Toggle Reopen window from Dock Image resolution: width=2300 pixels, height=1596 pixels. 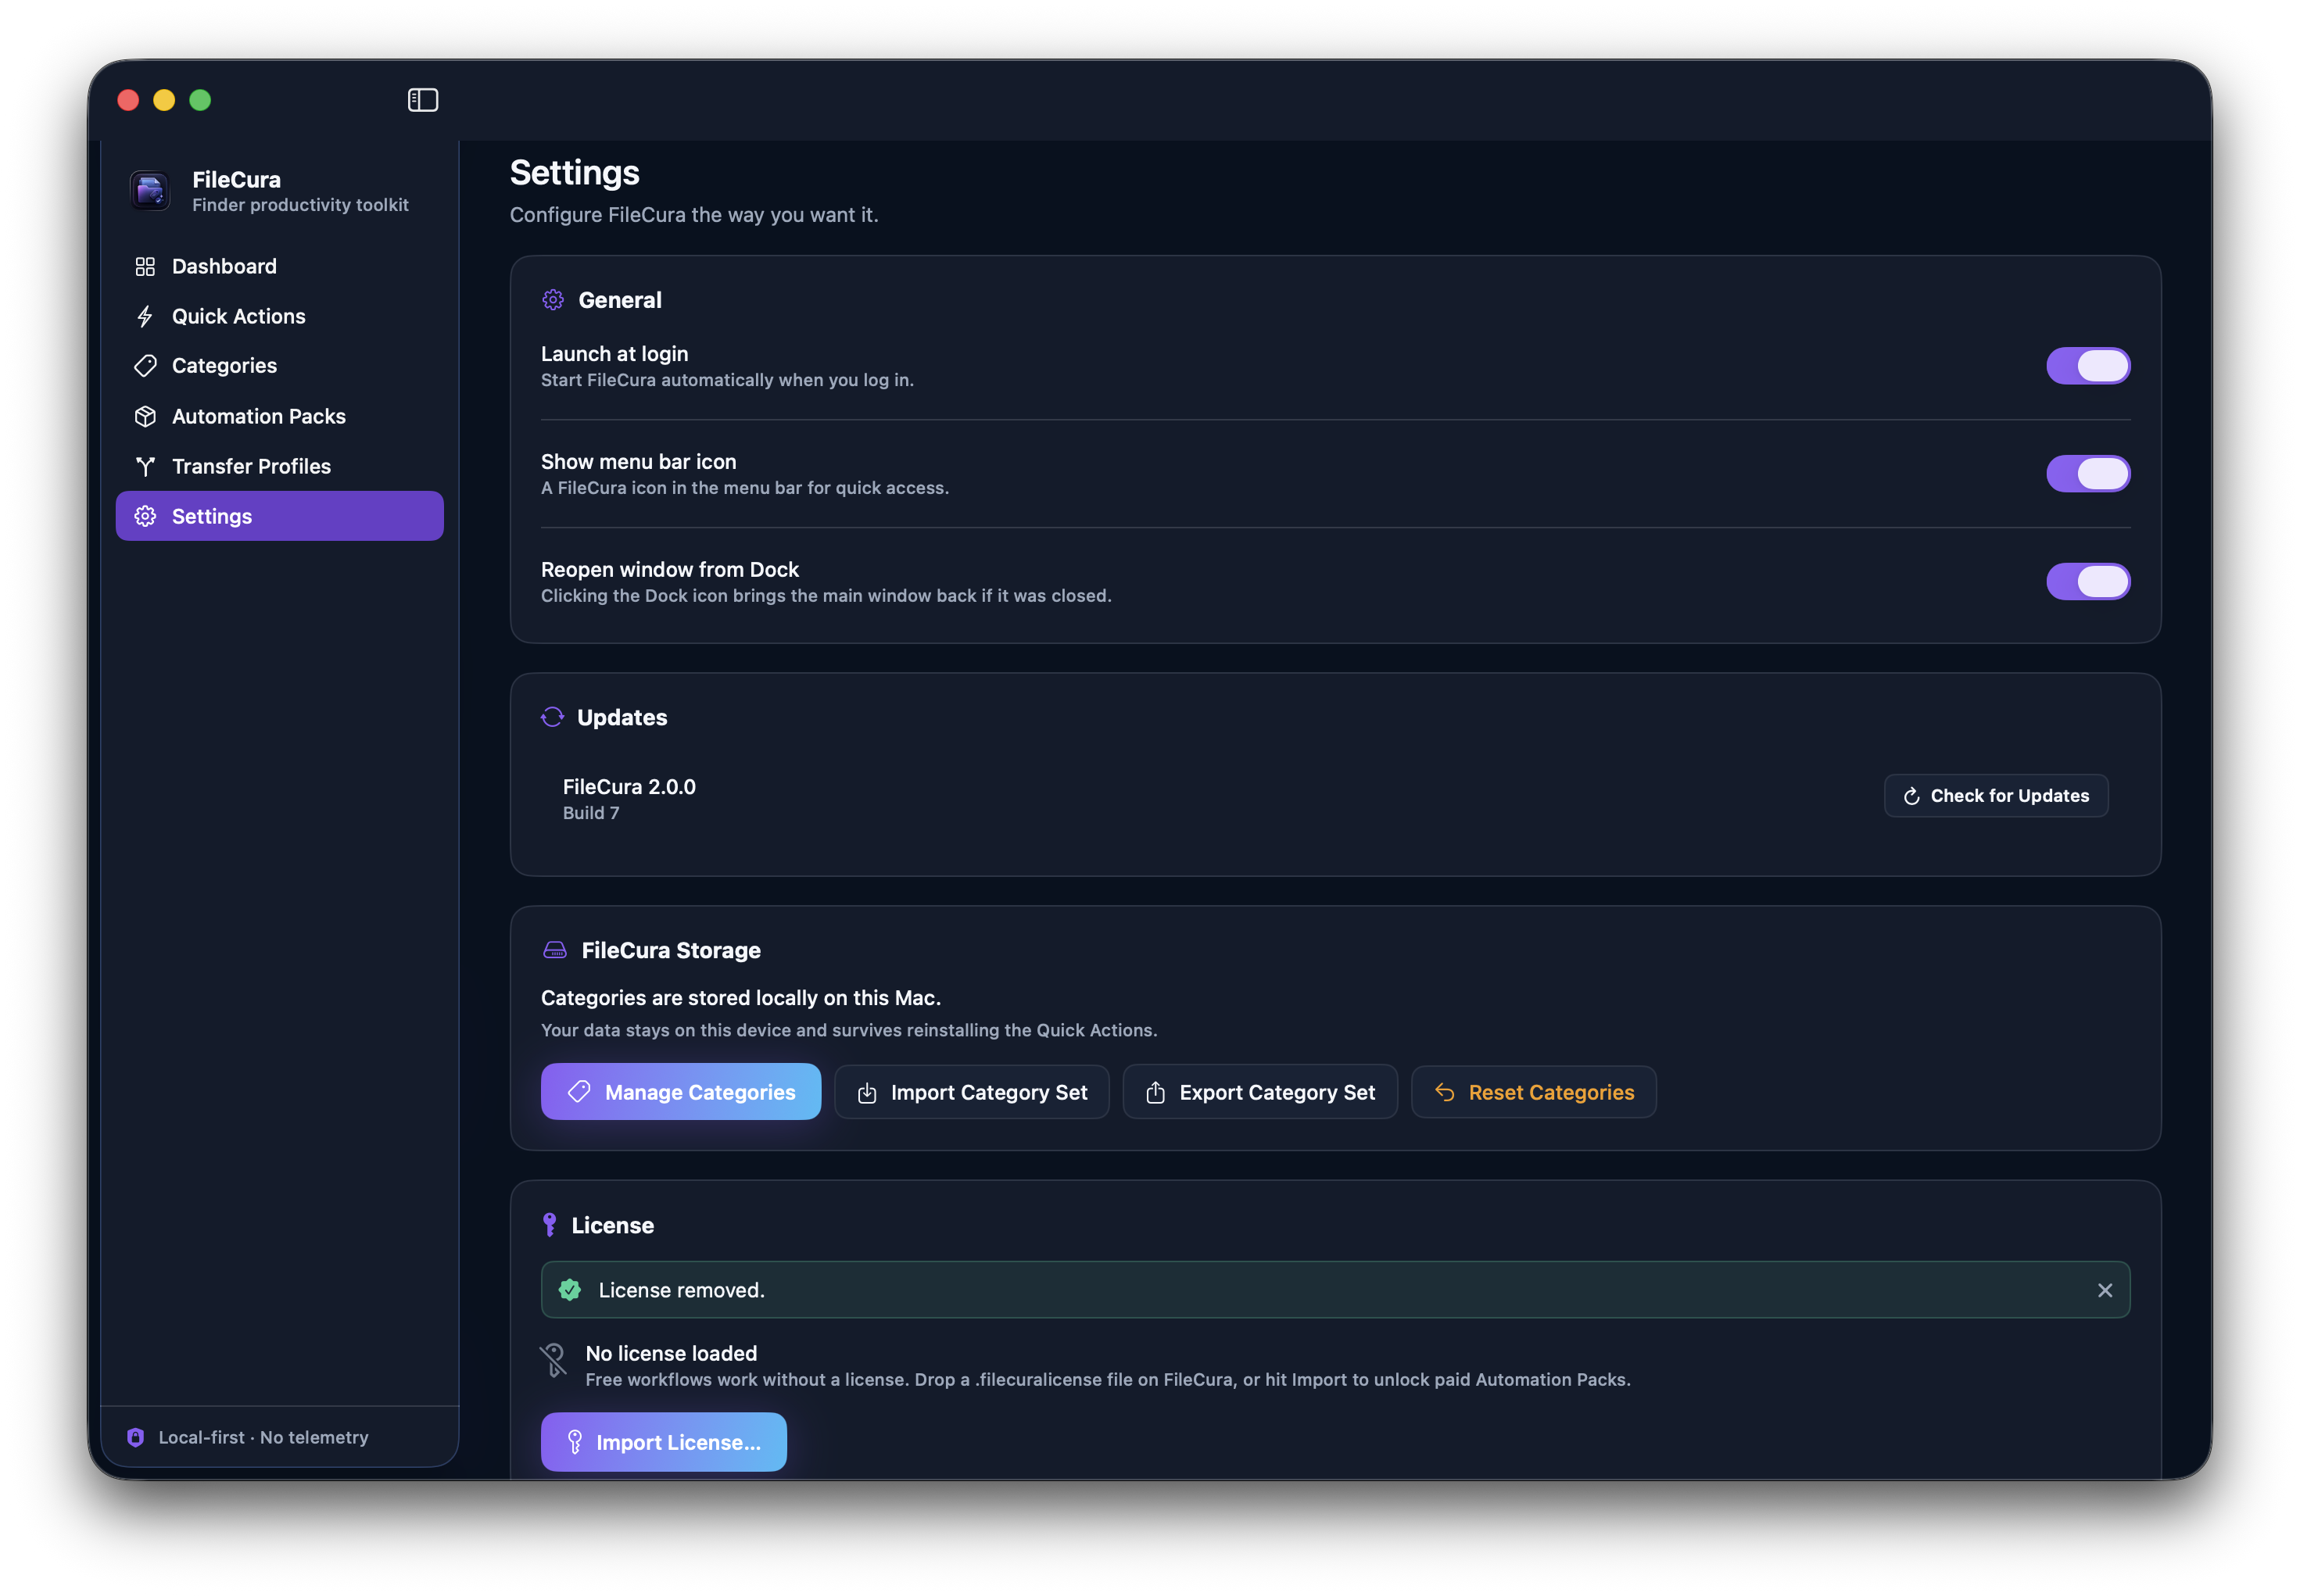click(x=2088, y=582)
